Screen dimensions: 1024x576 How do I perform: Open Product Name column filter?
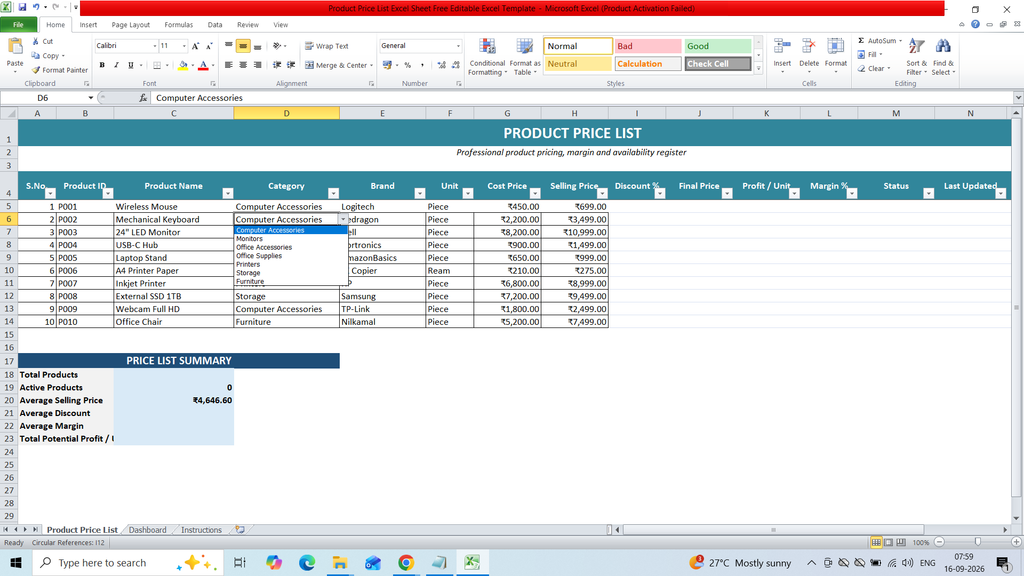(227, 193)
